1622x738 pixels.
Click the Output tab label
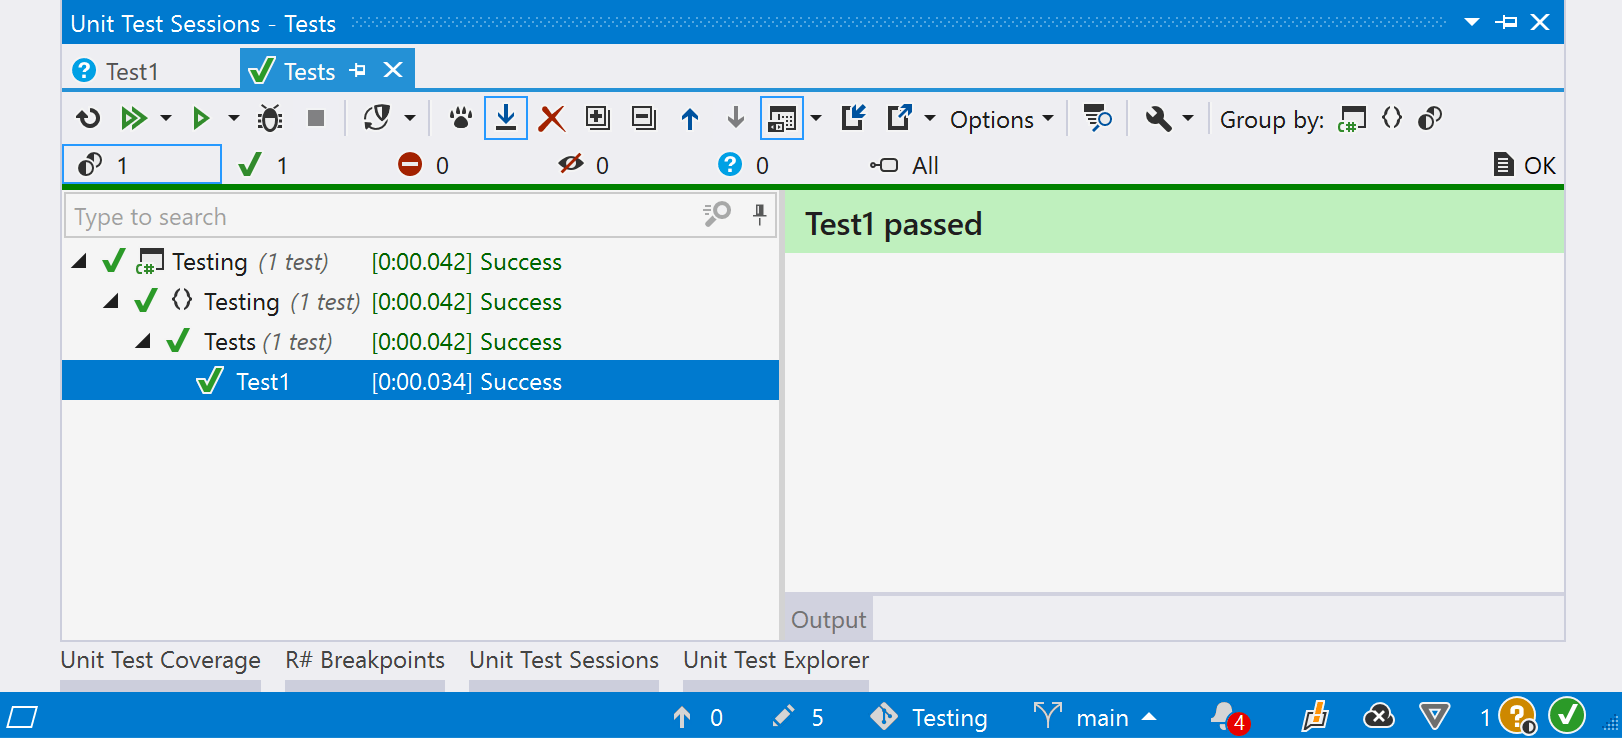tap(828, 620)
